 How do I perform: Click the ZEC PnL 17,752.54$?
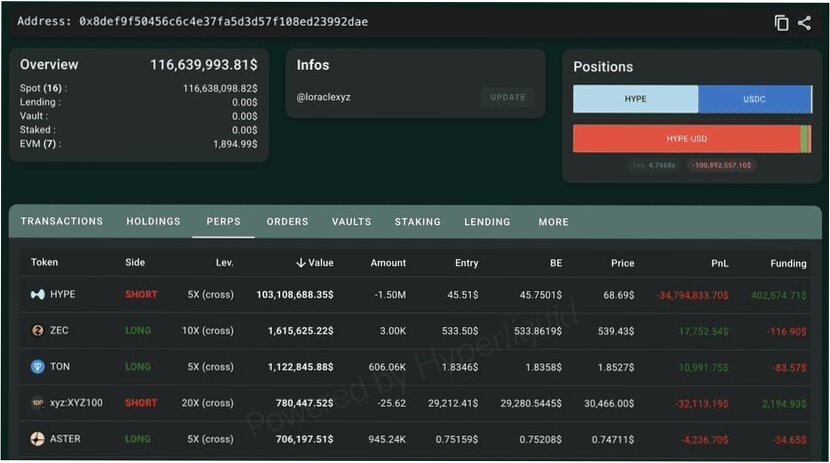[703, 331]
